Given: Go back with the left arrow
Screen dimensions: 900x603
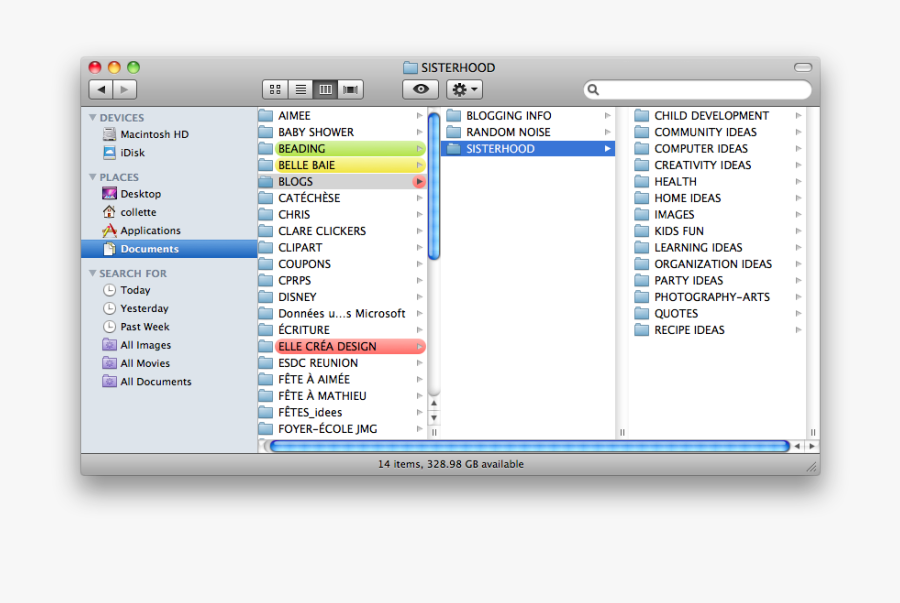Looking at the screenshot, I should coord(100,90).
